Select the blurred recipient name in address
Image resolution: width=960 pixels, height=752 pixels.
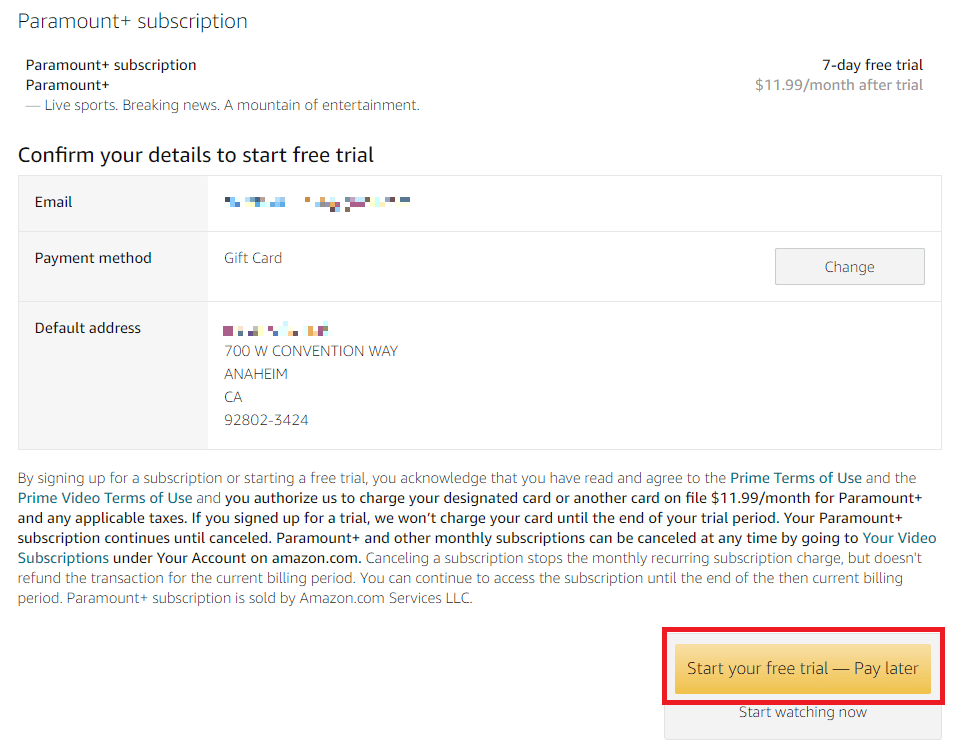click(276, 329)
